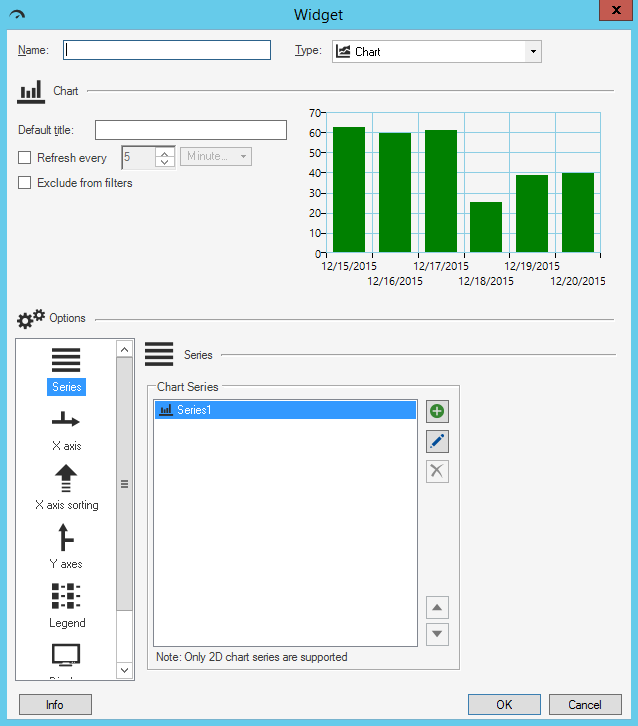638x726 pixels.
Task: Select the Y axes option
Action: tap(66, 538)
